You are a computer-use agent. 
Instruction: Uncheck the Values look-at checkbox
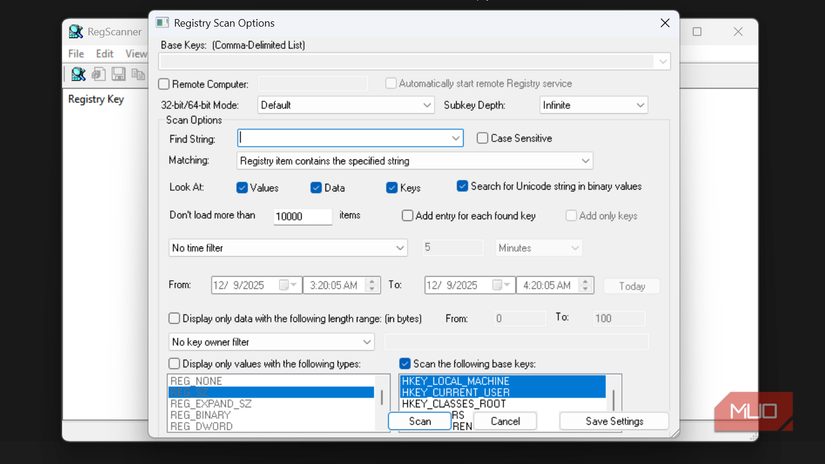[242, 188]
